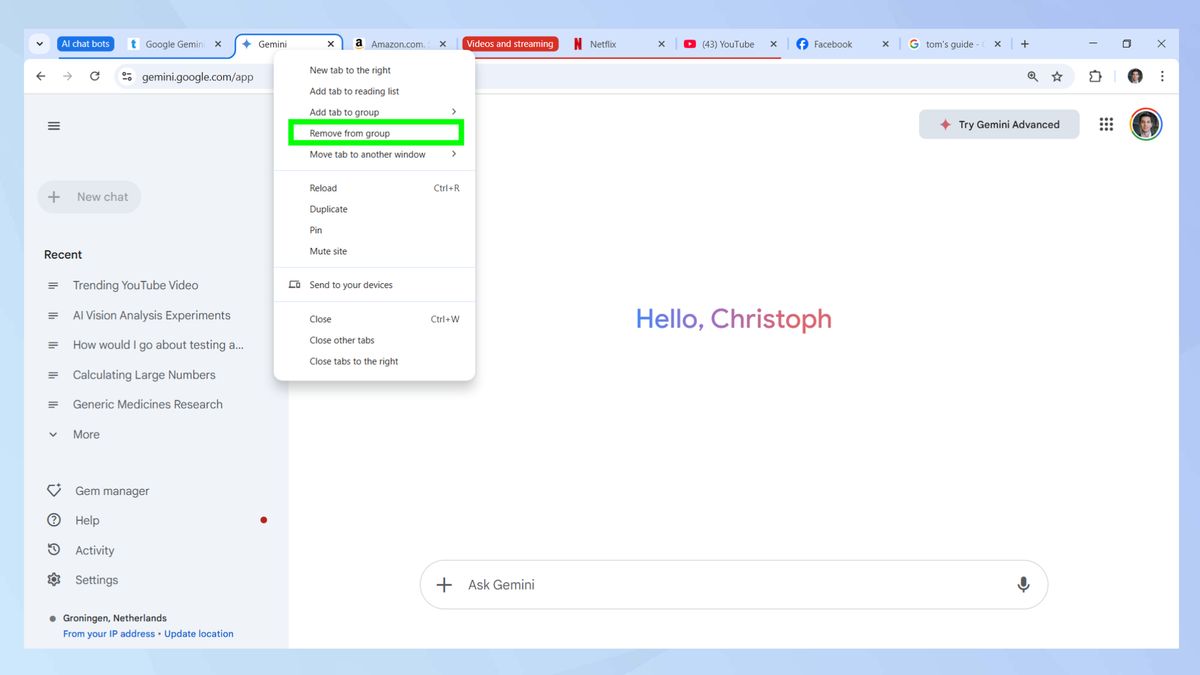This screenshot has width=1200, height=675.
Task: Open the Chrome extensions puzzle icon
Action: tap(1095, 76)
